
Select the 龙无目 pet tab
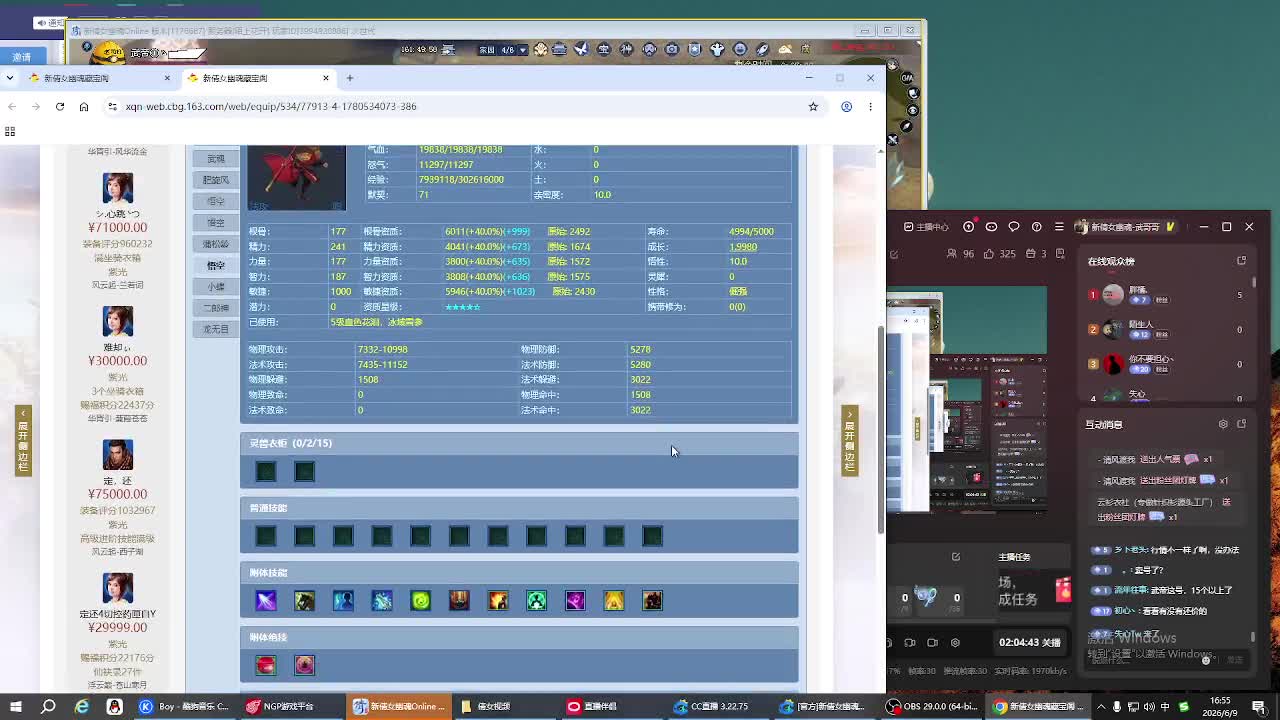point(216,329)
